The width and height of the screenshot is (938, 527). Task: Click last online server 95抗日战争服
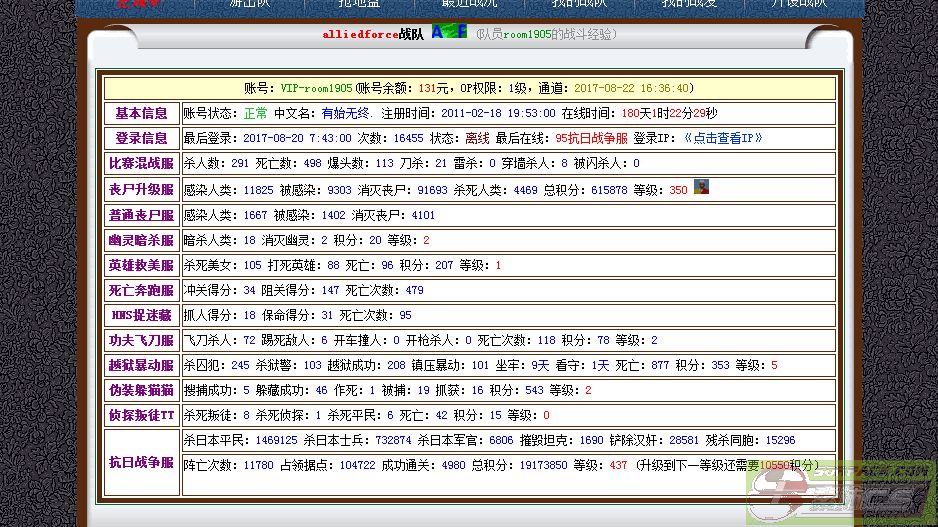tap(591, 138)
